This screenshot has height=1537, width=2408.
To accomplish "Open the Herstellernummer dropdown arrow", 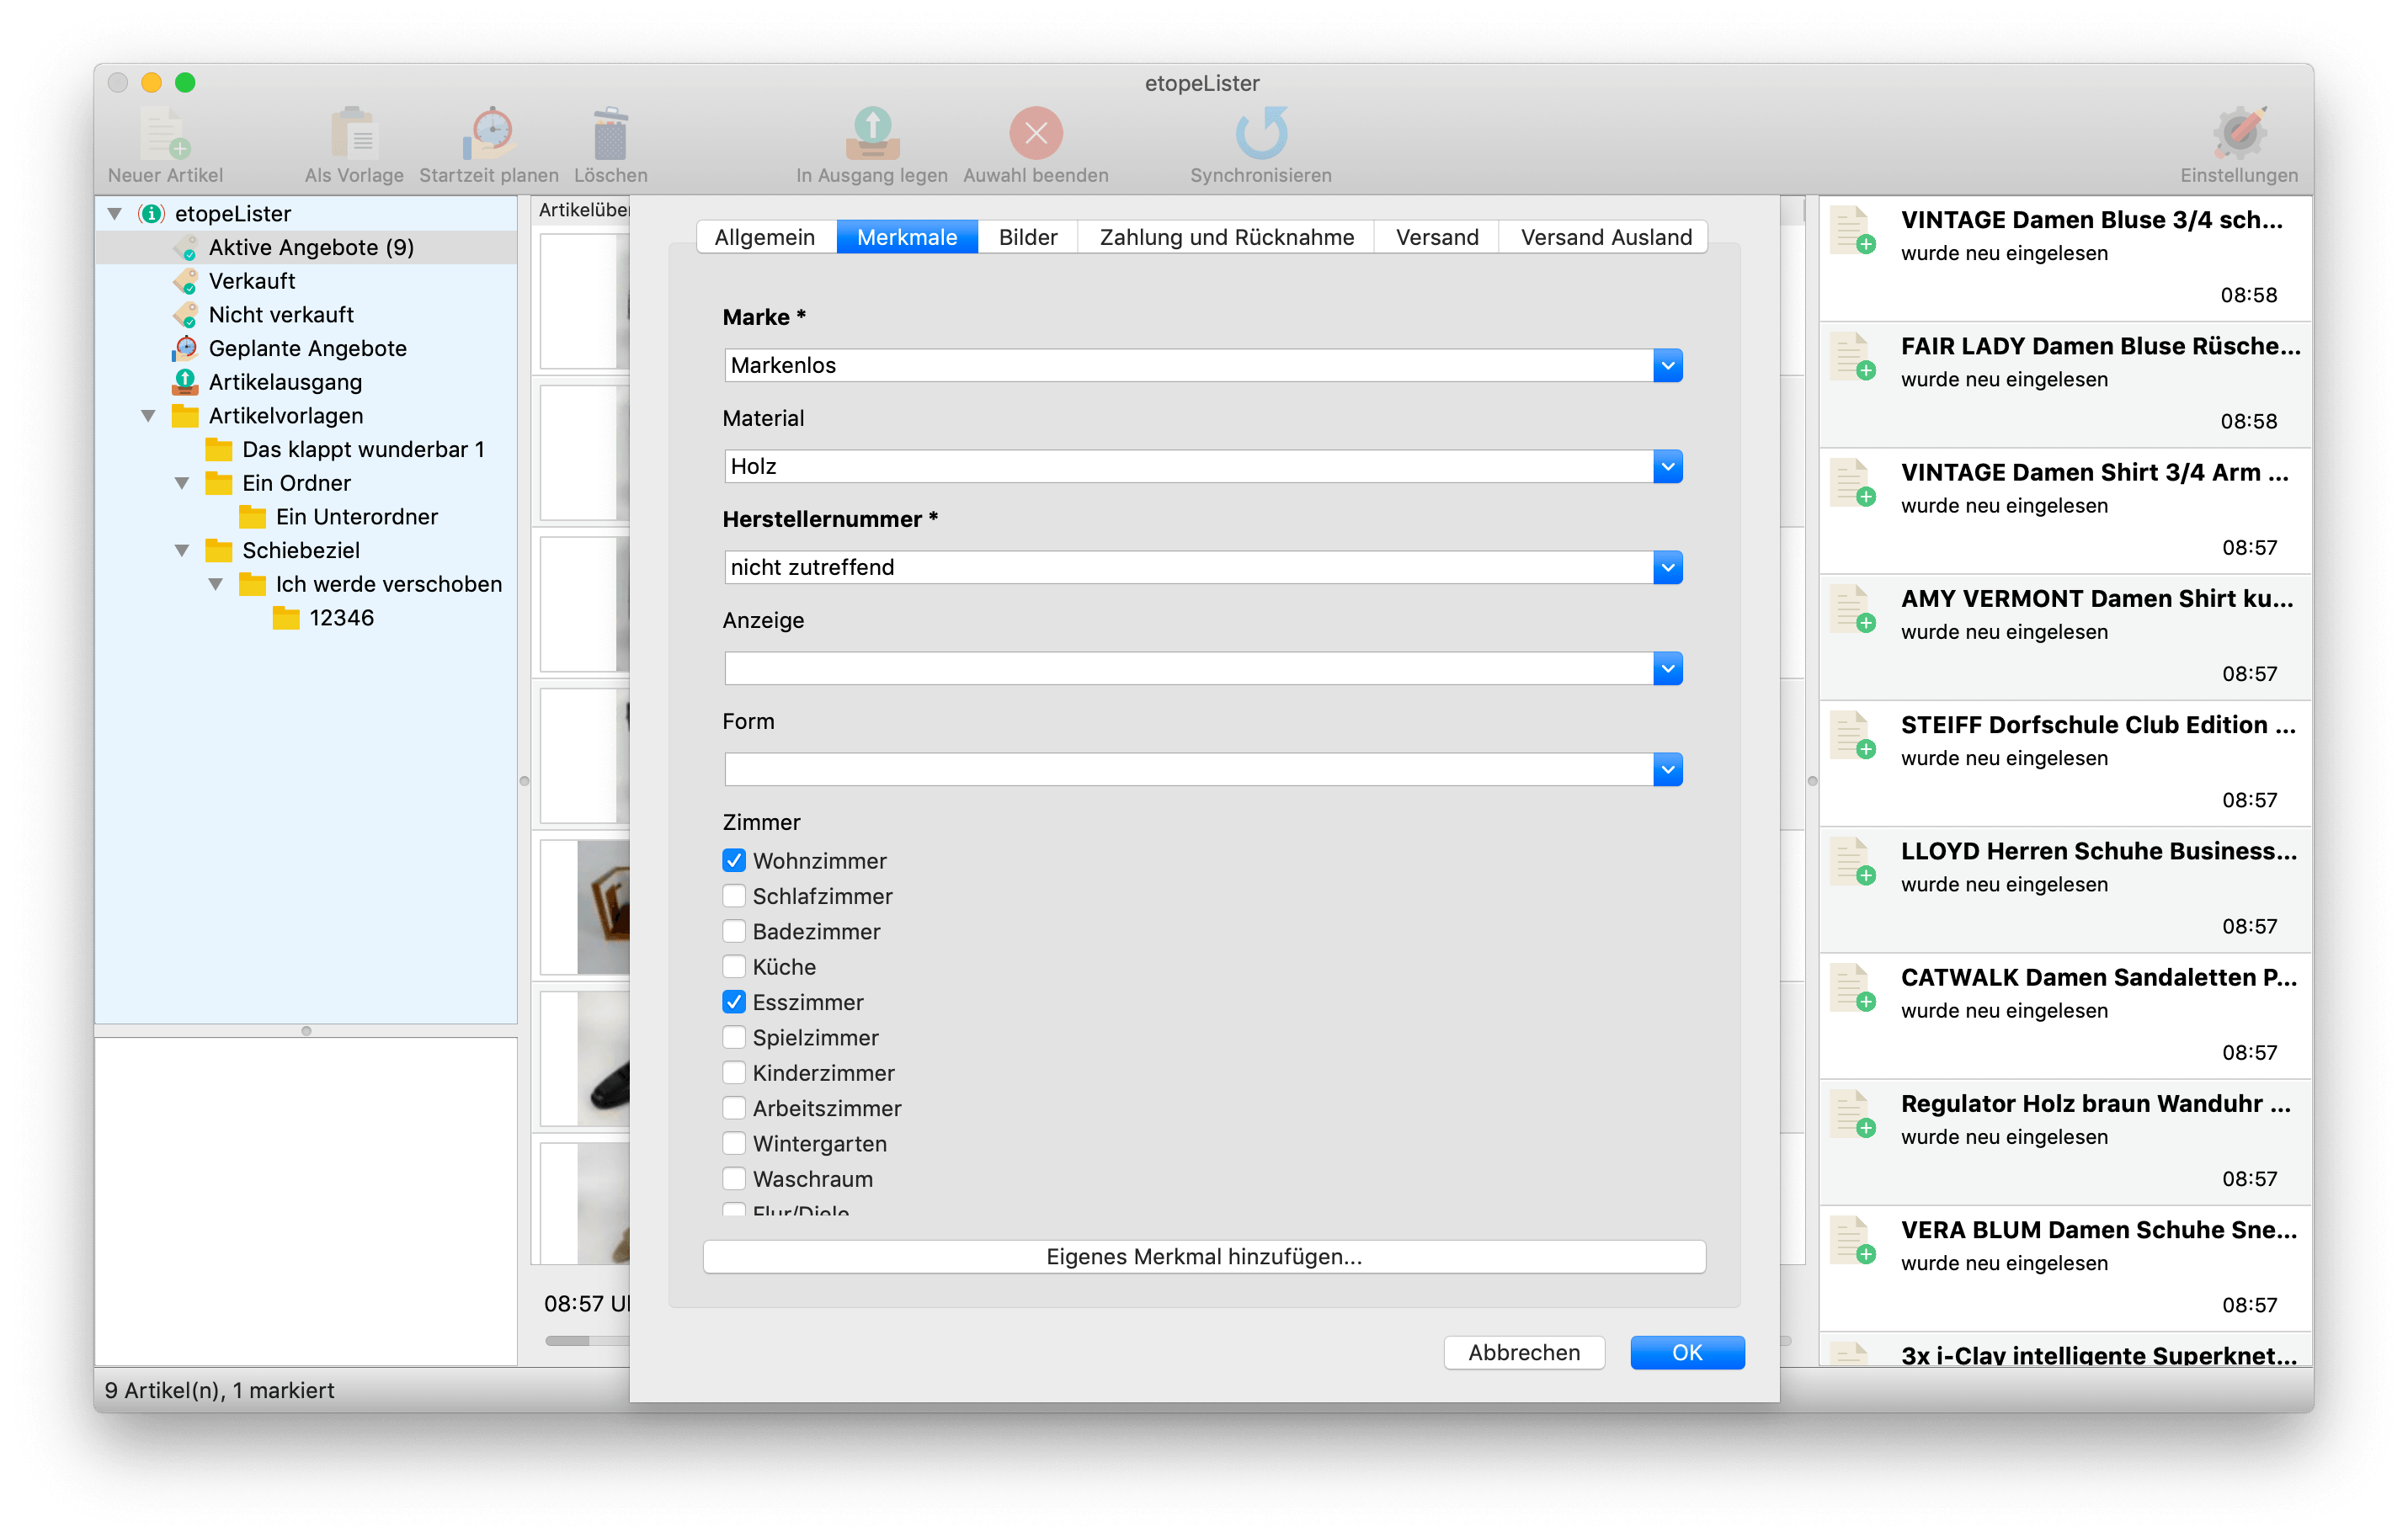I will pyautogui.click(x=1667, y=568).
